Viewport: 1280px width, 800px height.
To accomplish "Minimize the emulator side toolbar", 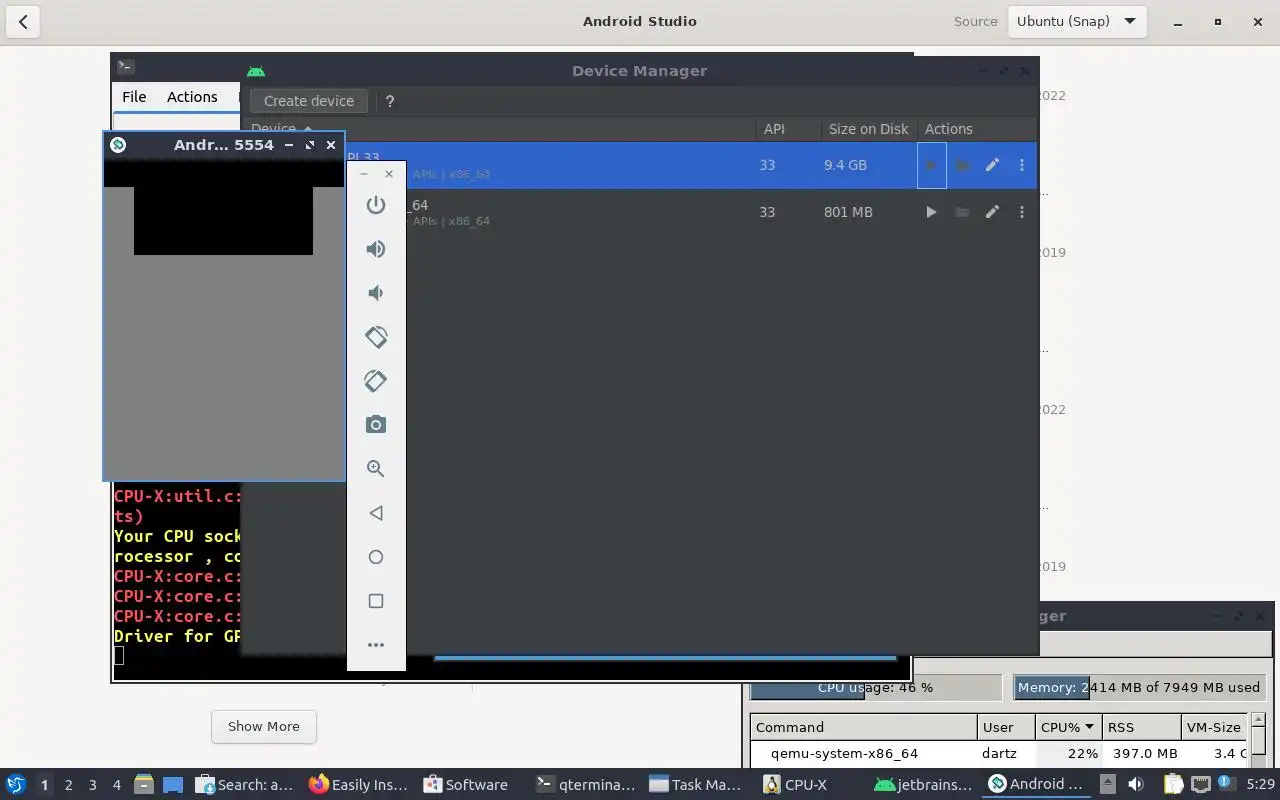I will (x=364, y=174).
